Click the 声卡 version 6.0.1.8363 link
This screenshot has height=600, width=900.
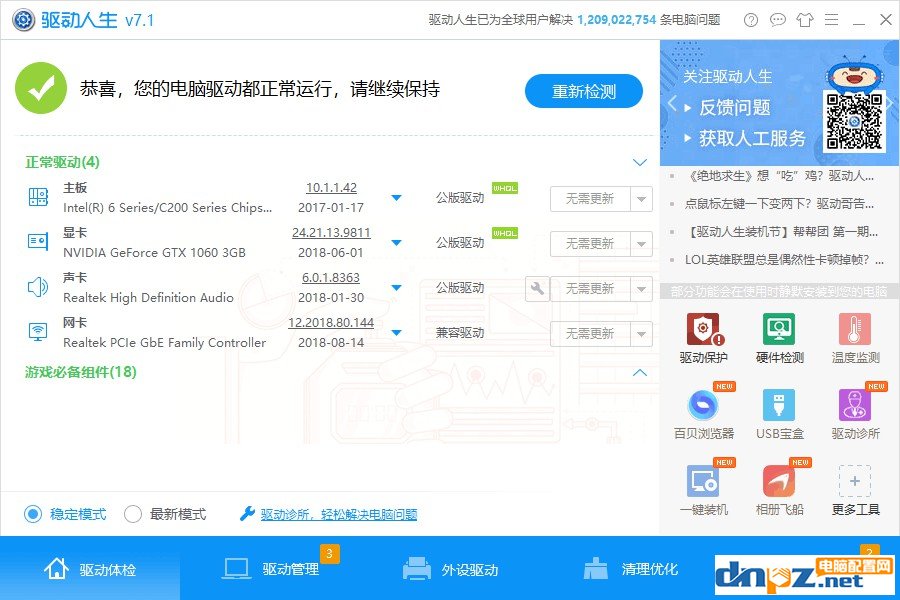tap(331, 277)
